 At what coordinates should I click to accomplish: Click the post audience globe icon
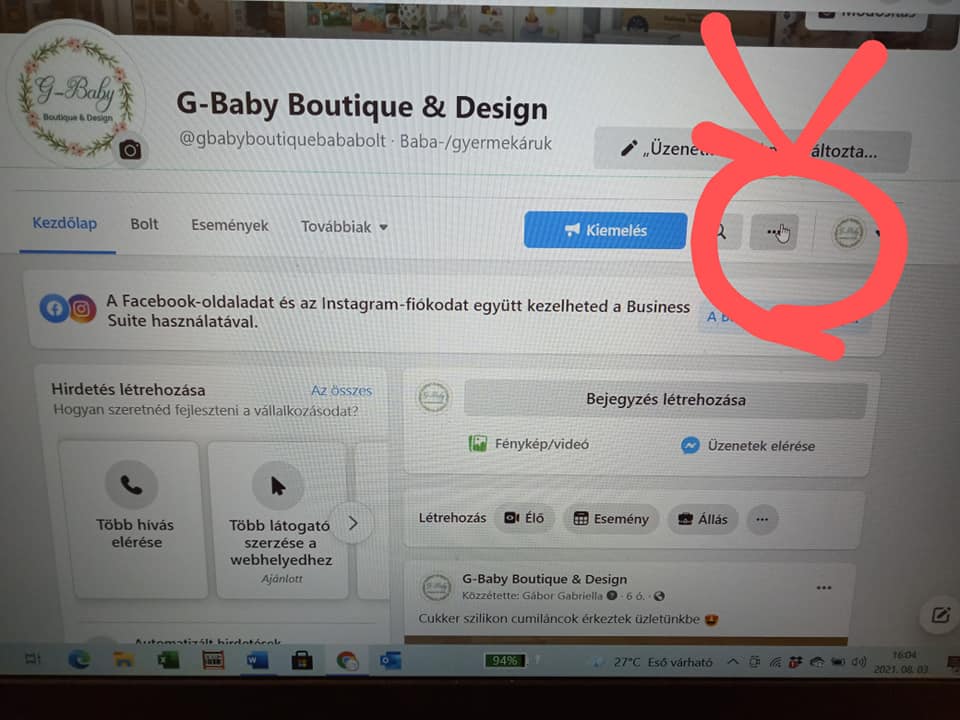(659, 596)
